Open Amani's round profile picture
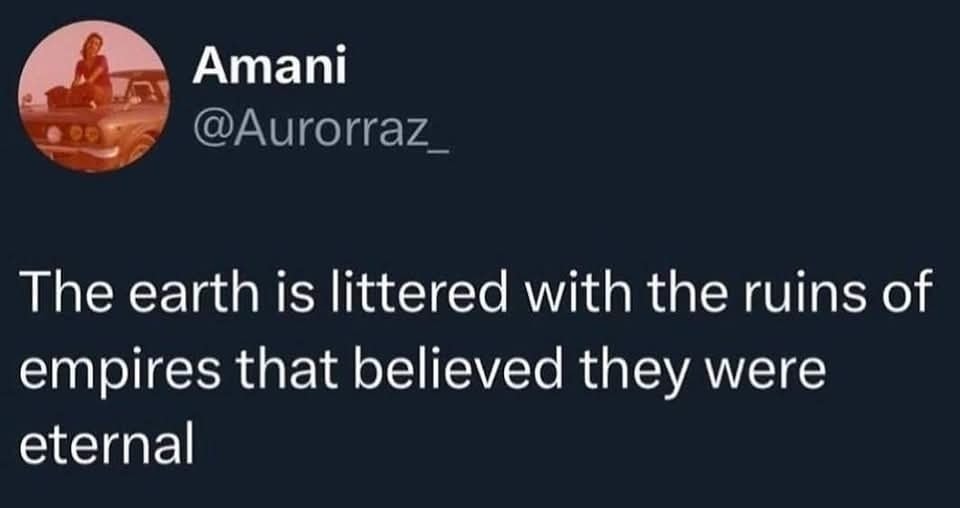This screenshot has height=508, width=960. (97, 97)
